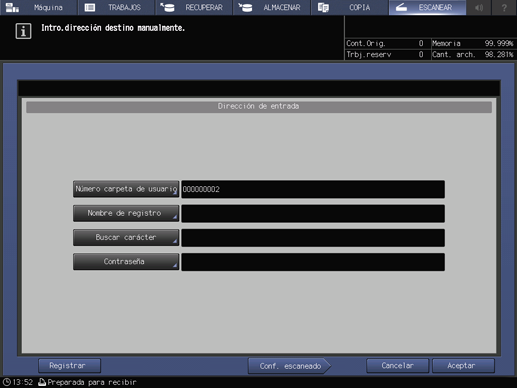Click the user folder number field 000000002
517x388 pixels.
click(x=313, y=189)
